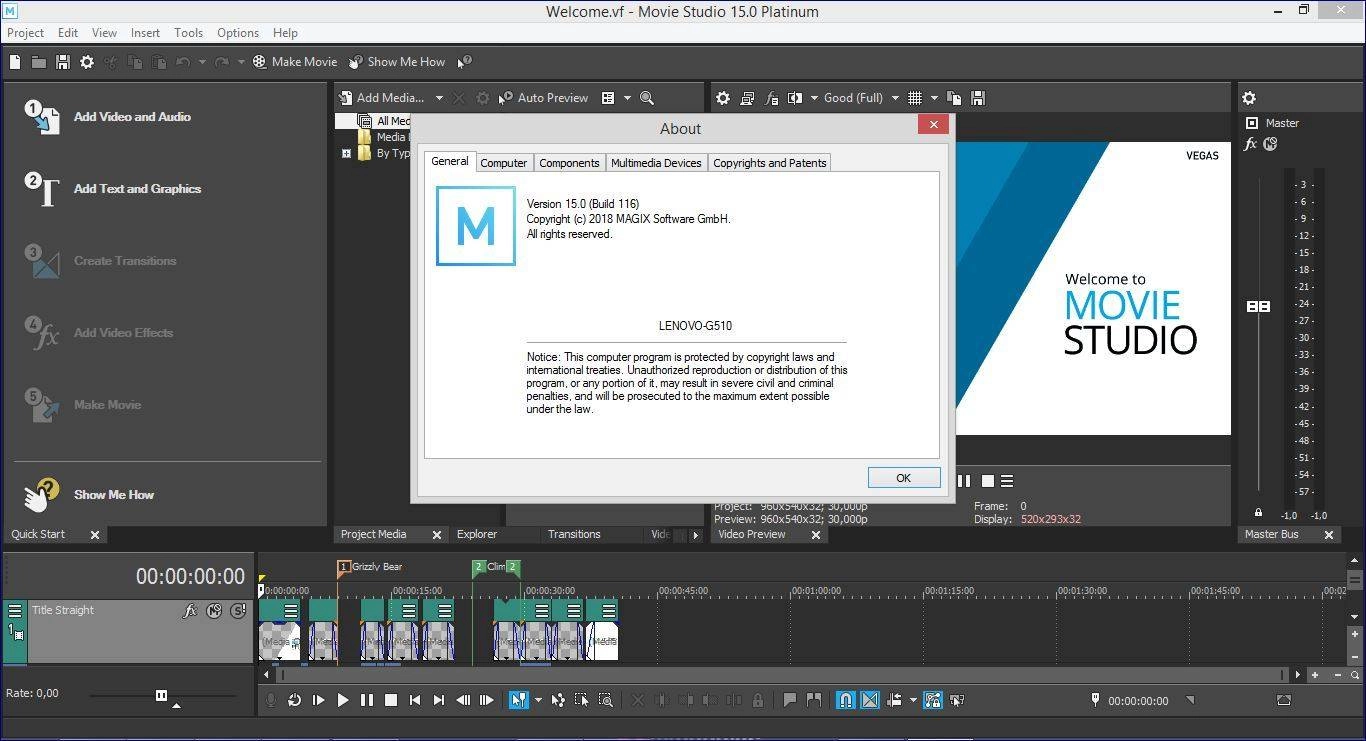The width and height of the screenshot is (1366, 741).
Task: Solo the Title Straight track
Action: pos(238,611)
